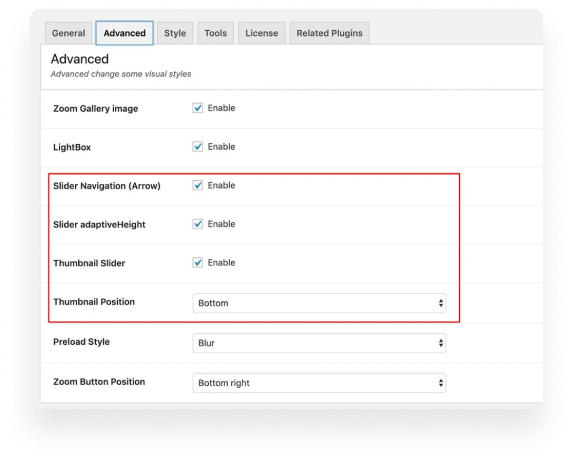Click arrow stepper on Thumbnail Position select
The image size is (573, 460).
tap(441, 303)
